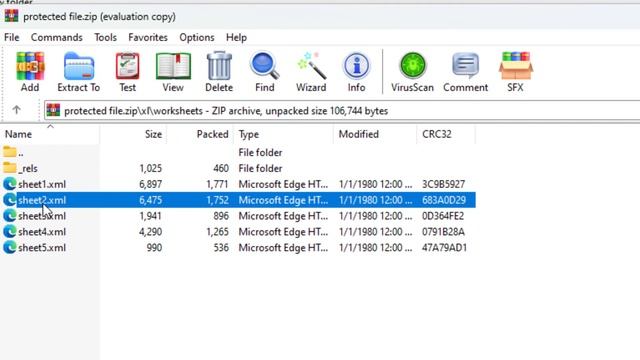Show archive Info
The image size is (640, 360).
[x=356, y=72]
